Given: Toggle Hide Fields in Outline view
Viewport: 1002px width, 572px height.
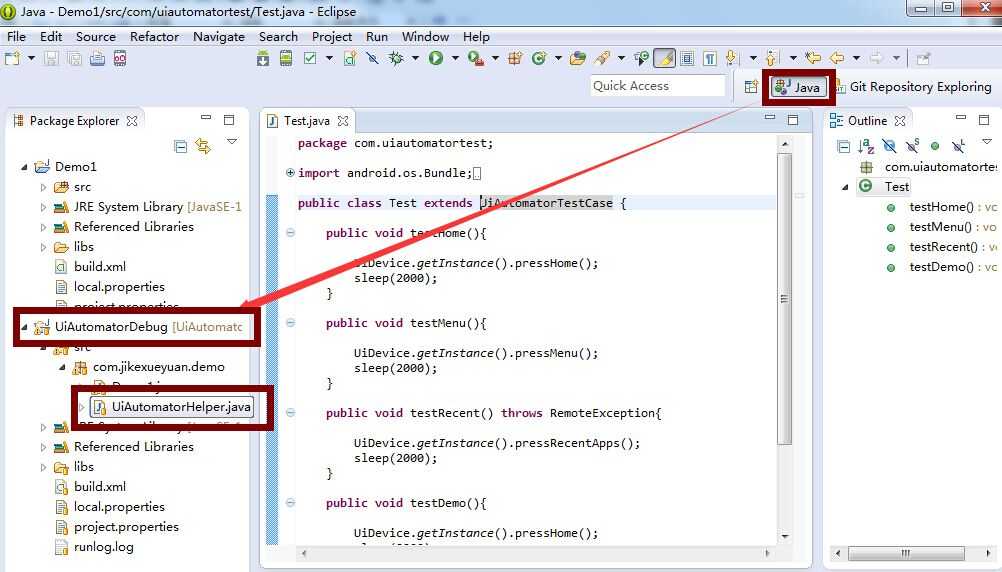Looking at the screenshot, I should [x=889, y=146].
